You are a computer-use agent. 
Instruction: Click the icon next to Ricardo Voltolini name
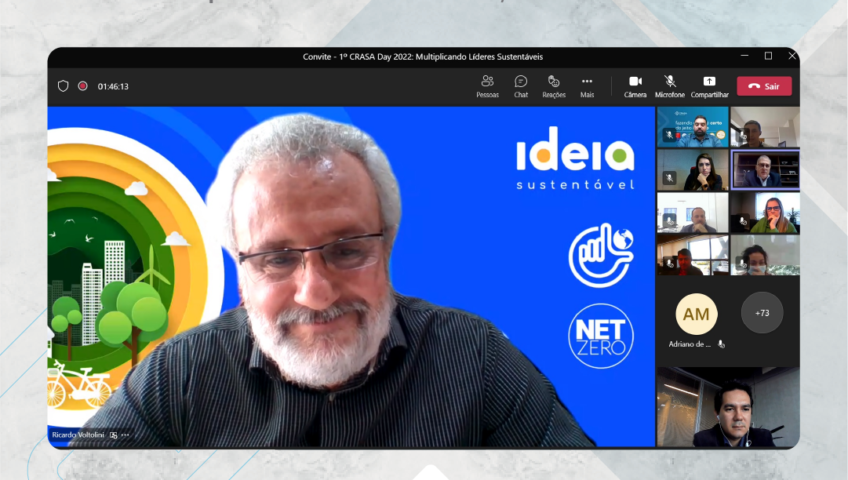114,435
